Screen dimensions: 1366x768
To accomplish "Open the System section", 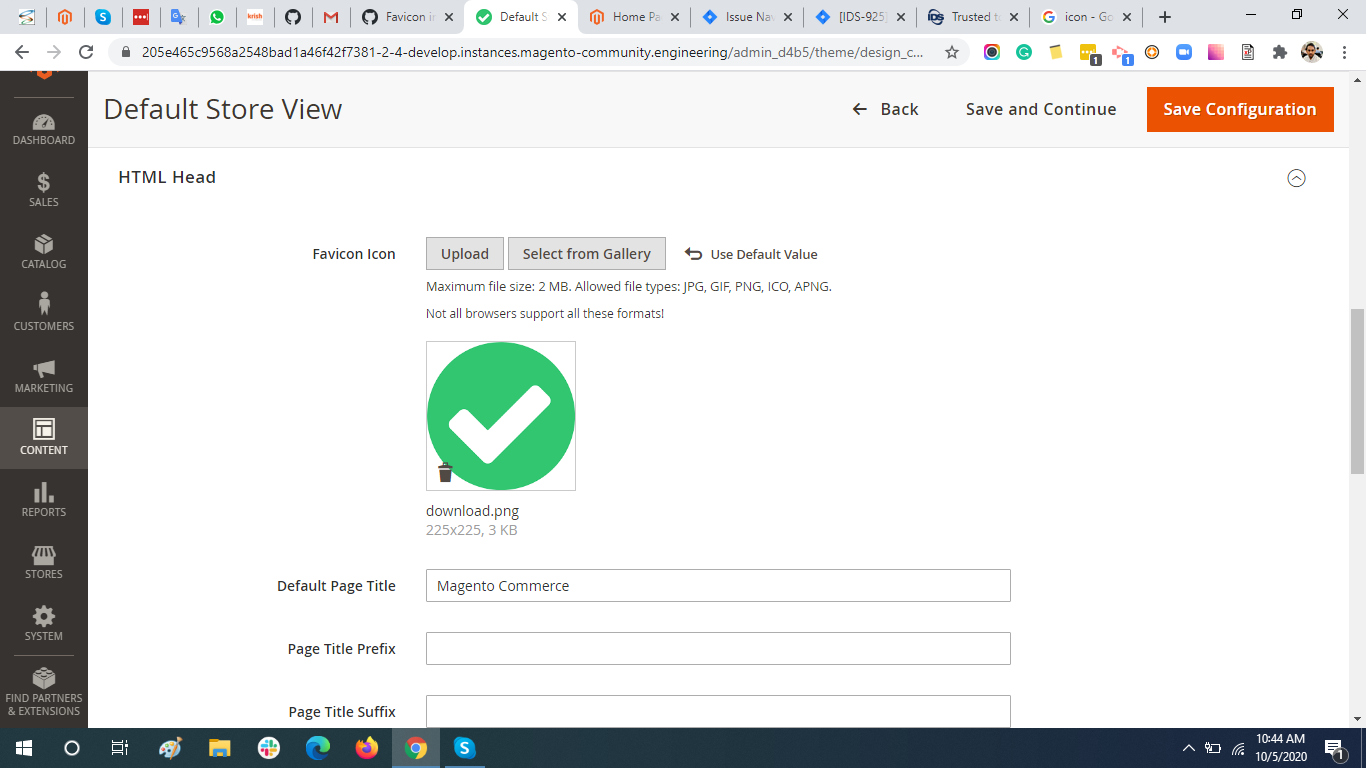I will [43, 625].
